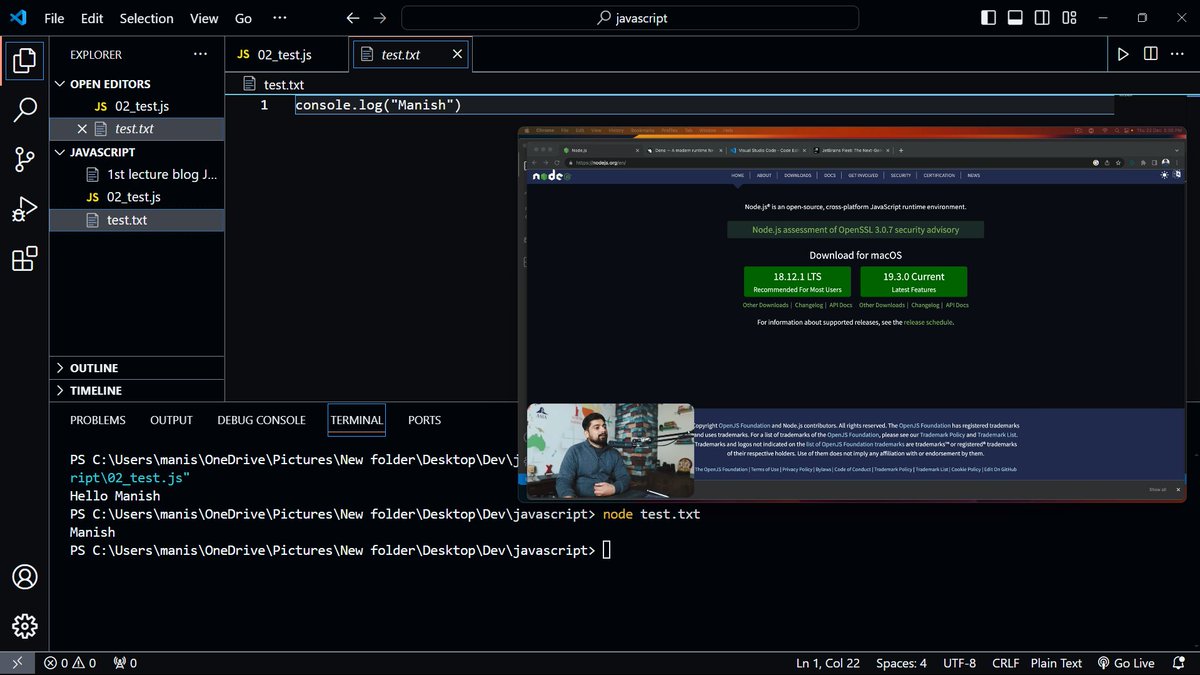Open the Manage settings gear
1200x675 pixels.
pos(25,626)
